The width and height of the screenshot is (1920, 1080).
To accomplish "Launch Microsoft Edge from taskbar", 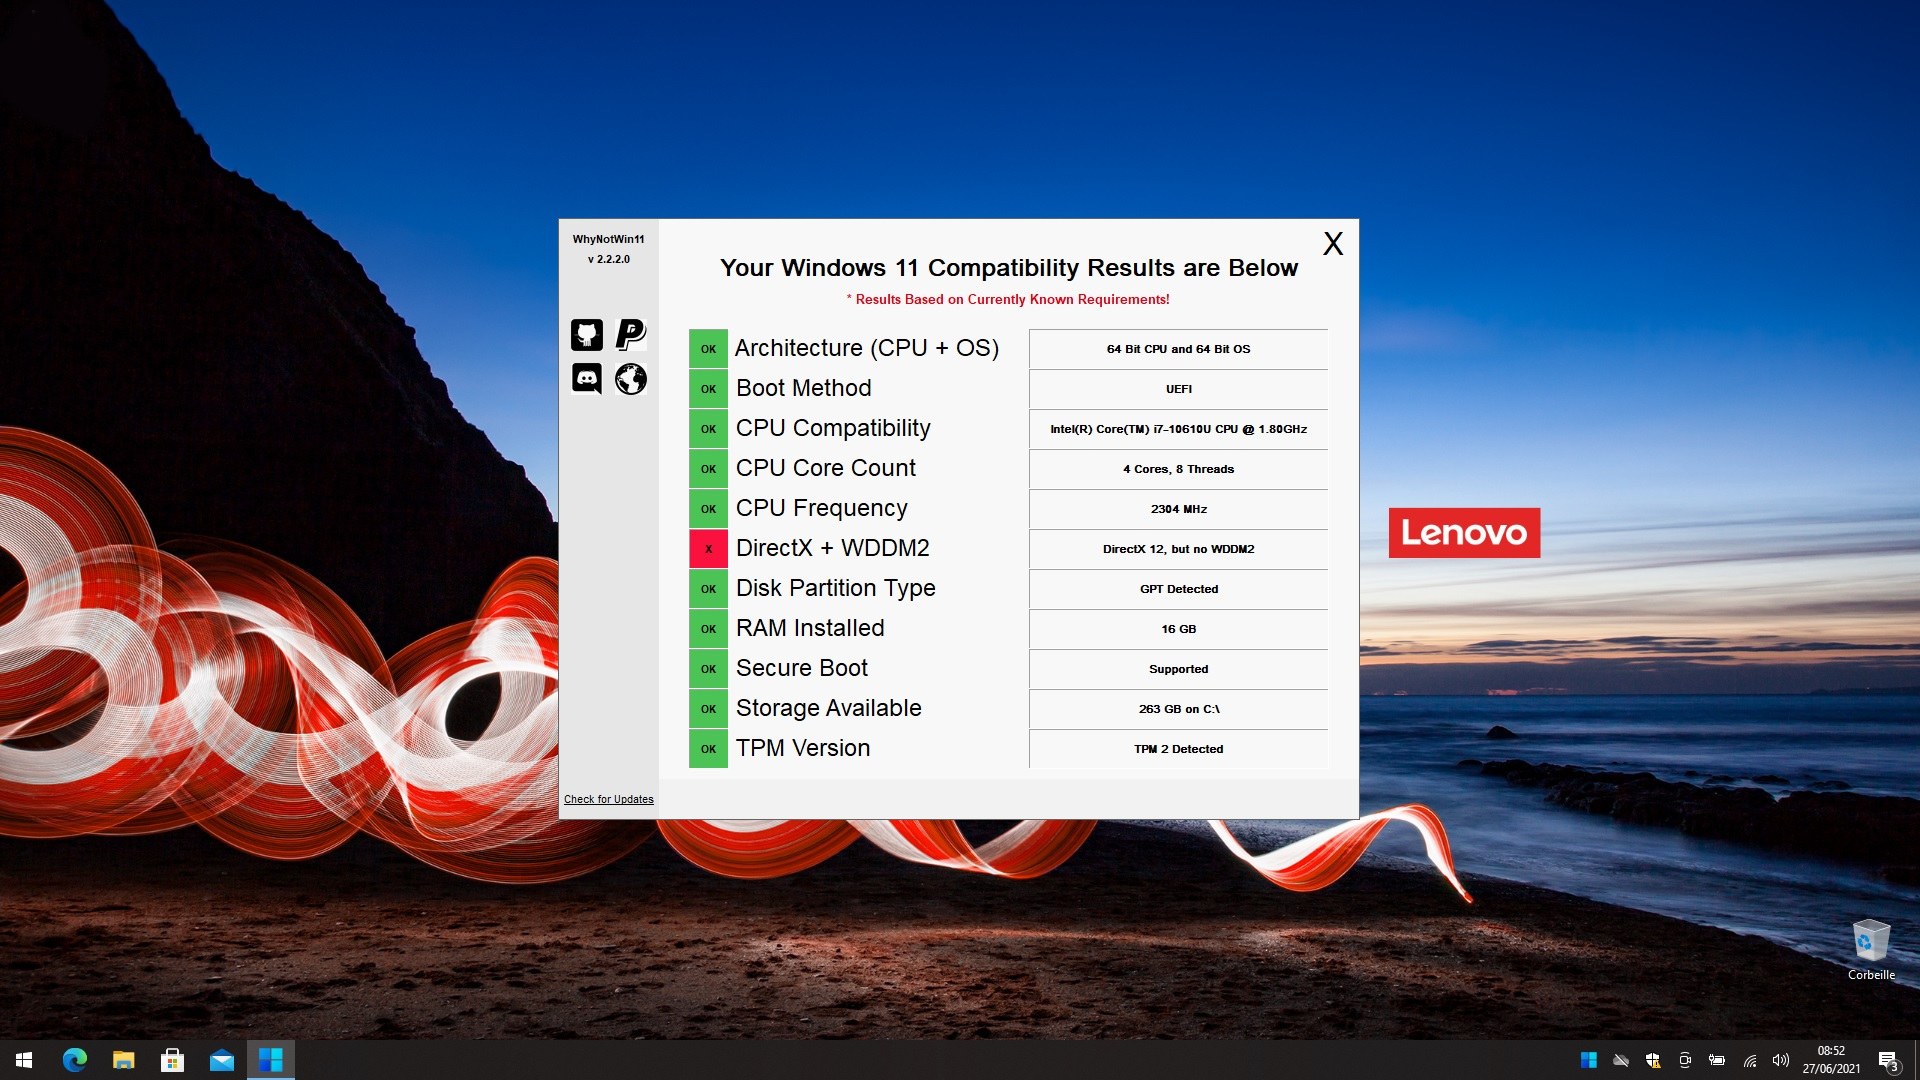I will click(75, 1060).
